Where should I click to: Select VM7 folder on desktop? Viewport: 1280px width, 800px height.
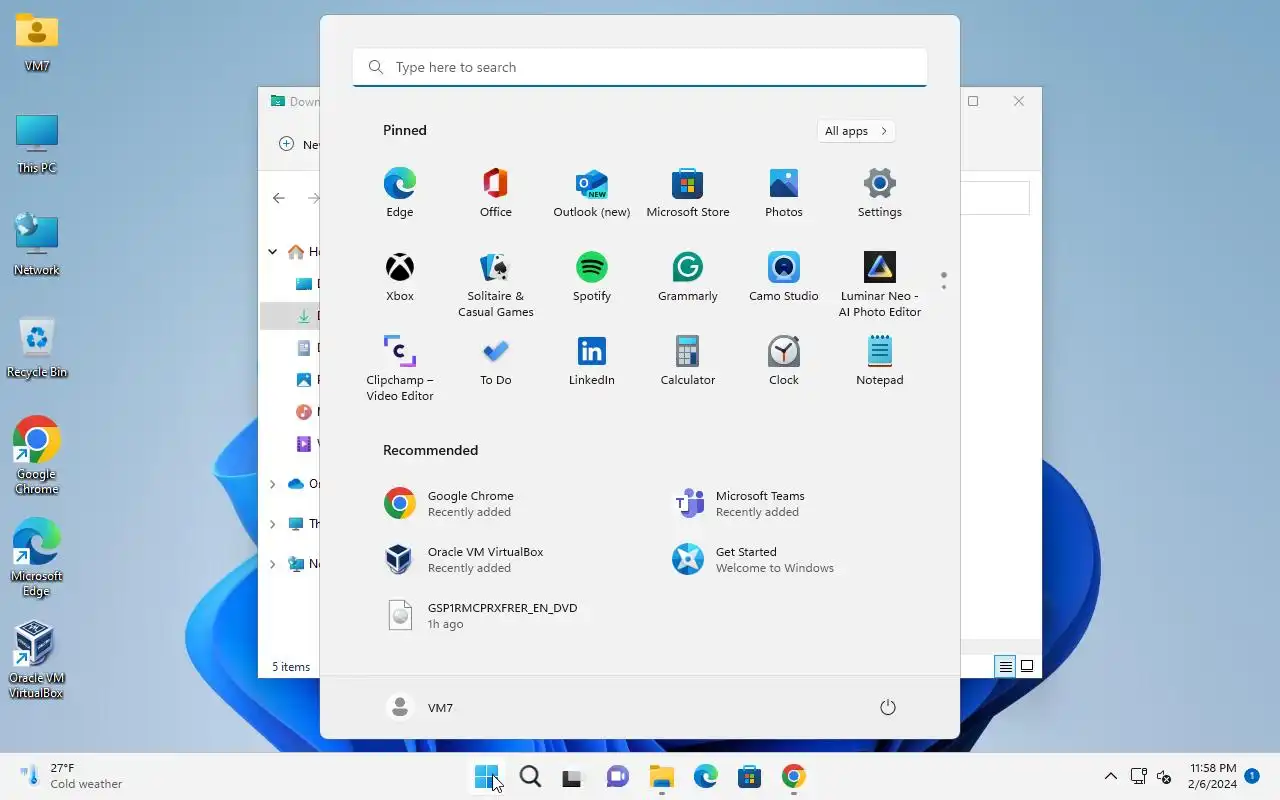(37, 43)
